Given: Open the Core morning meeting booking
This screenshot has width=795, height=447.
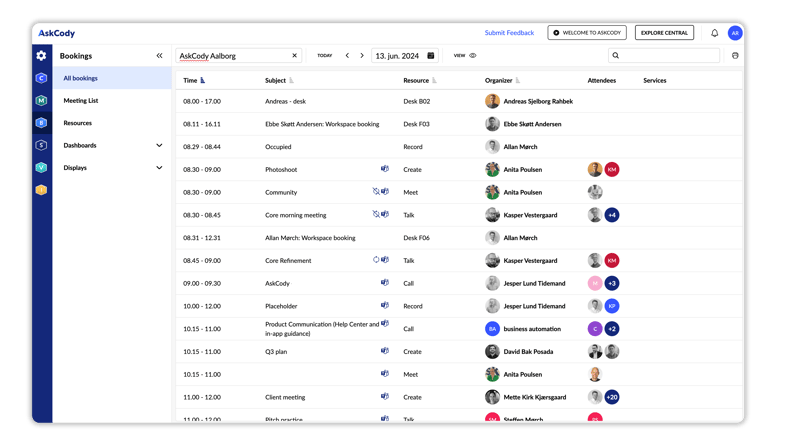Looking at the screenshot, I should pos(296,215).
